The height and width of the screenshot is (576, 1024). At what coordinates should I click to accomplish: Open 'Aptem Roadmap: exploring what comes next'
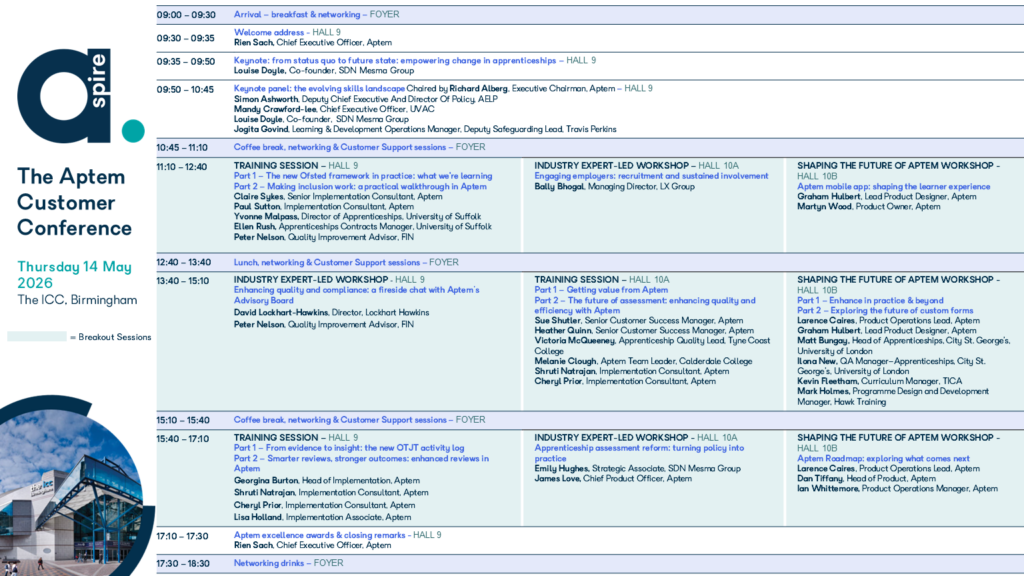(x=883, y=458)
